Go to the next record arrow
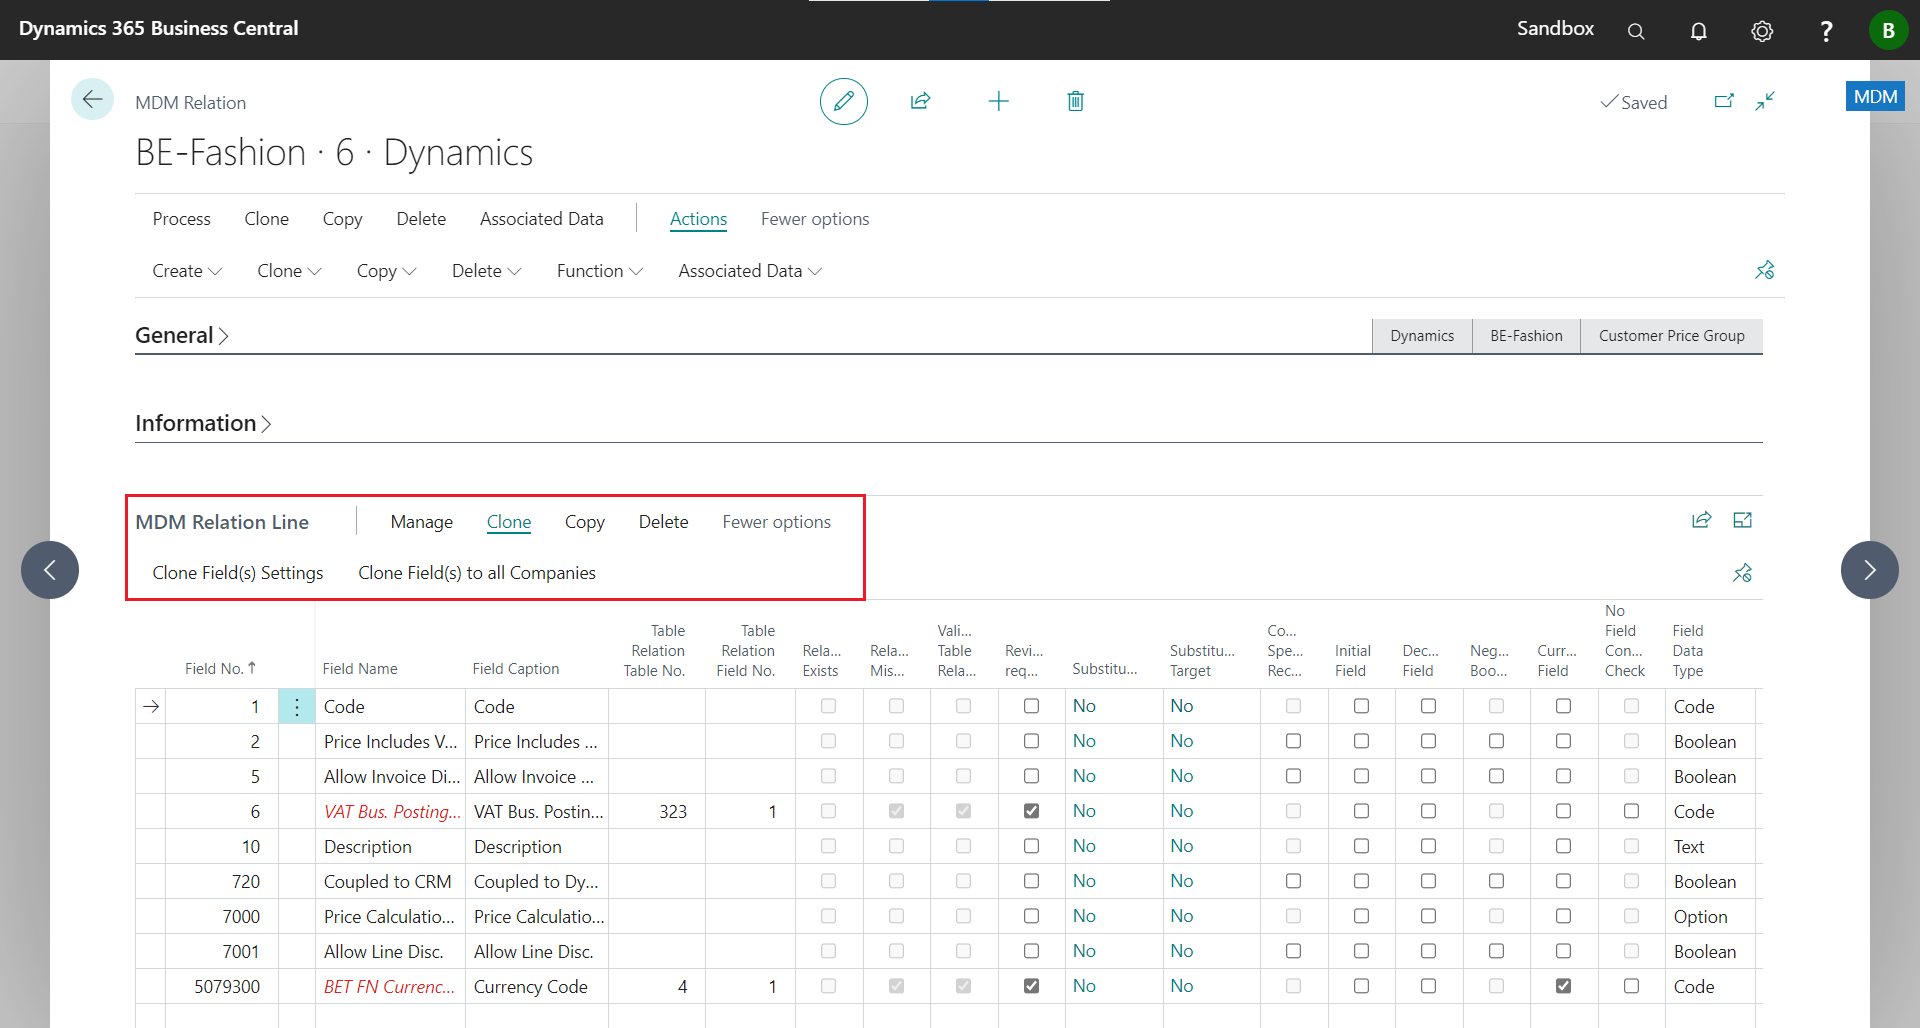This screenshot has height=1028, width=1920. coord(1869,570)
